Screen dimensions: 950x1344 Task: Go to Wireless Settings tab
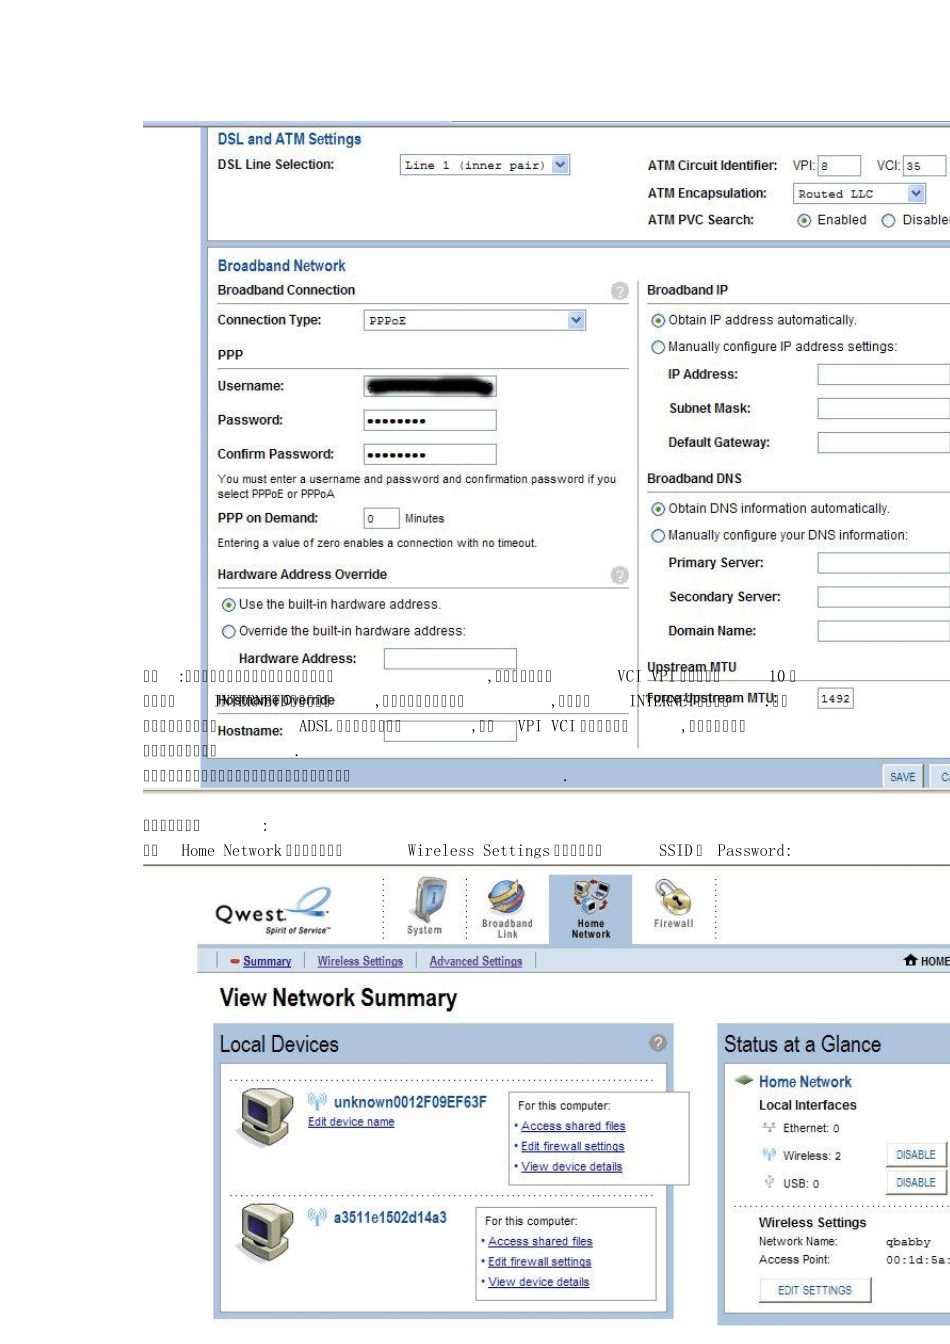[360, 961]
